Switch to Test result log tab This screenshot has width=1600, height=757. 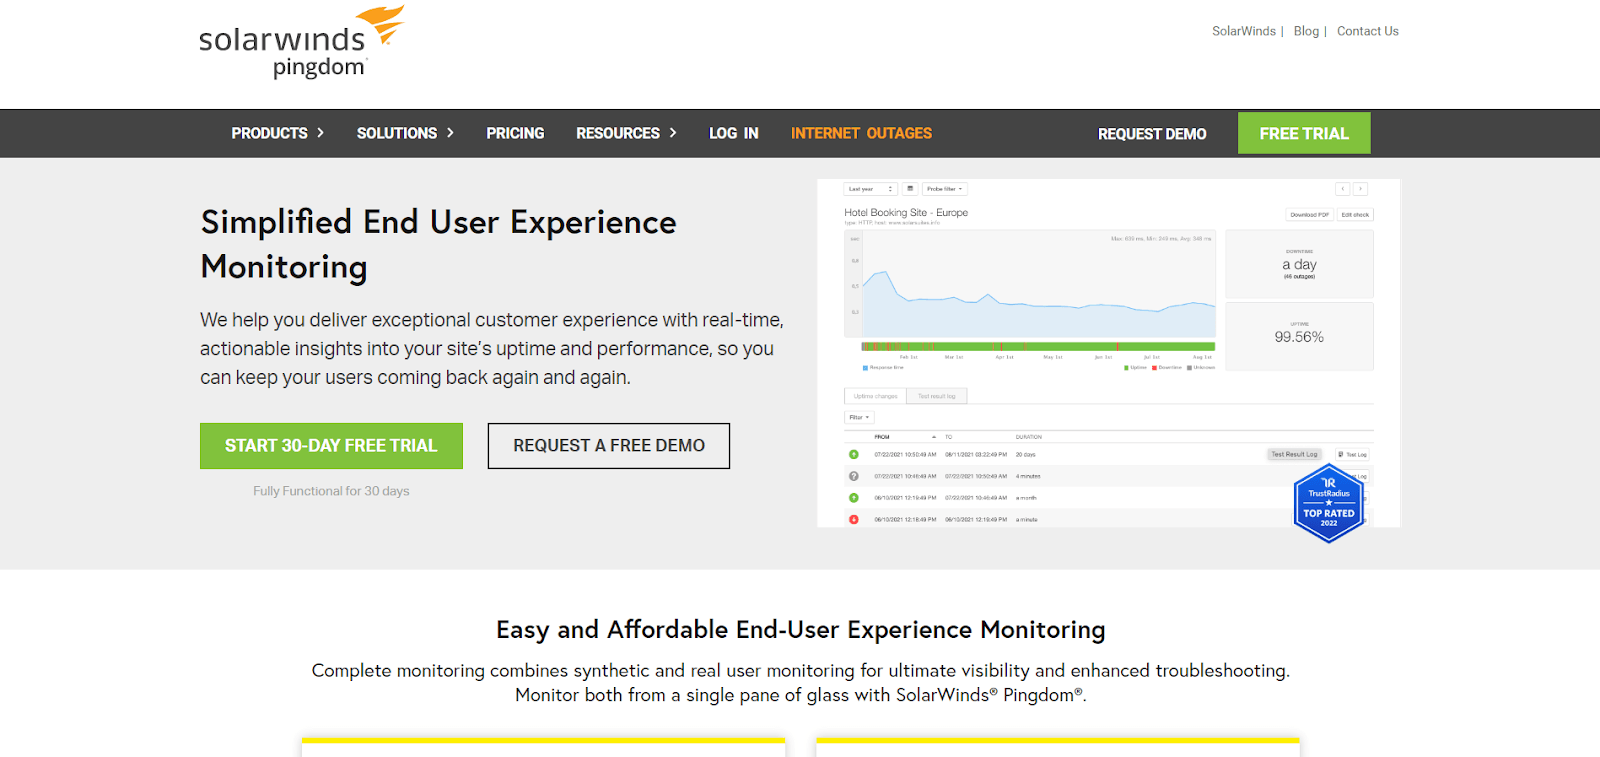point(937,396)
